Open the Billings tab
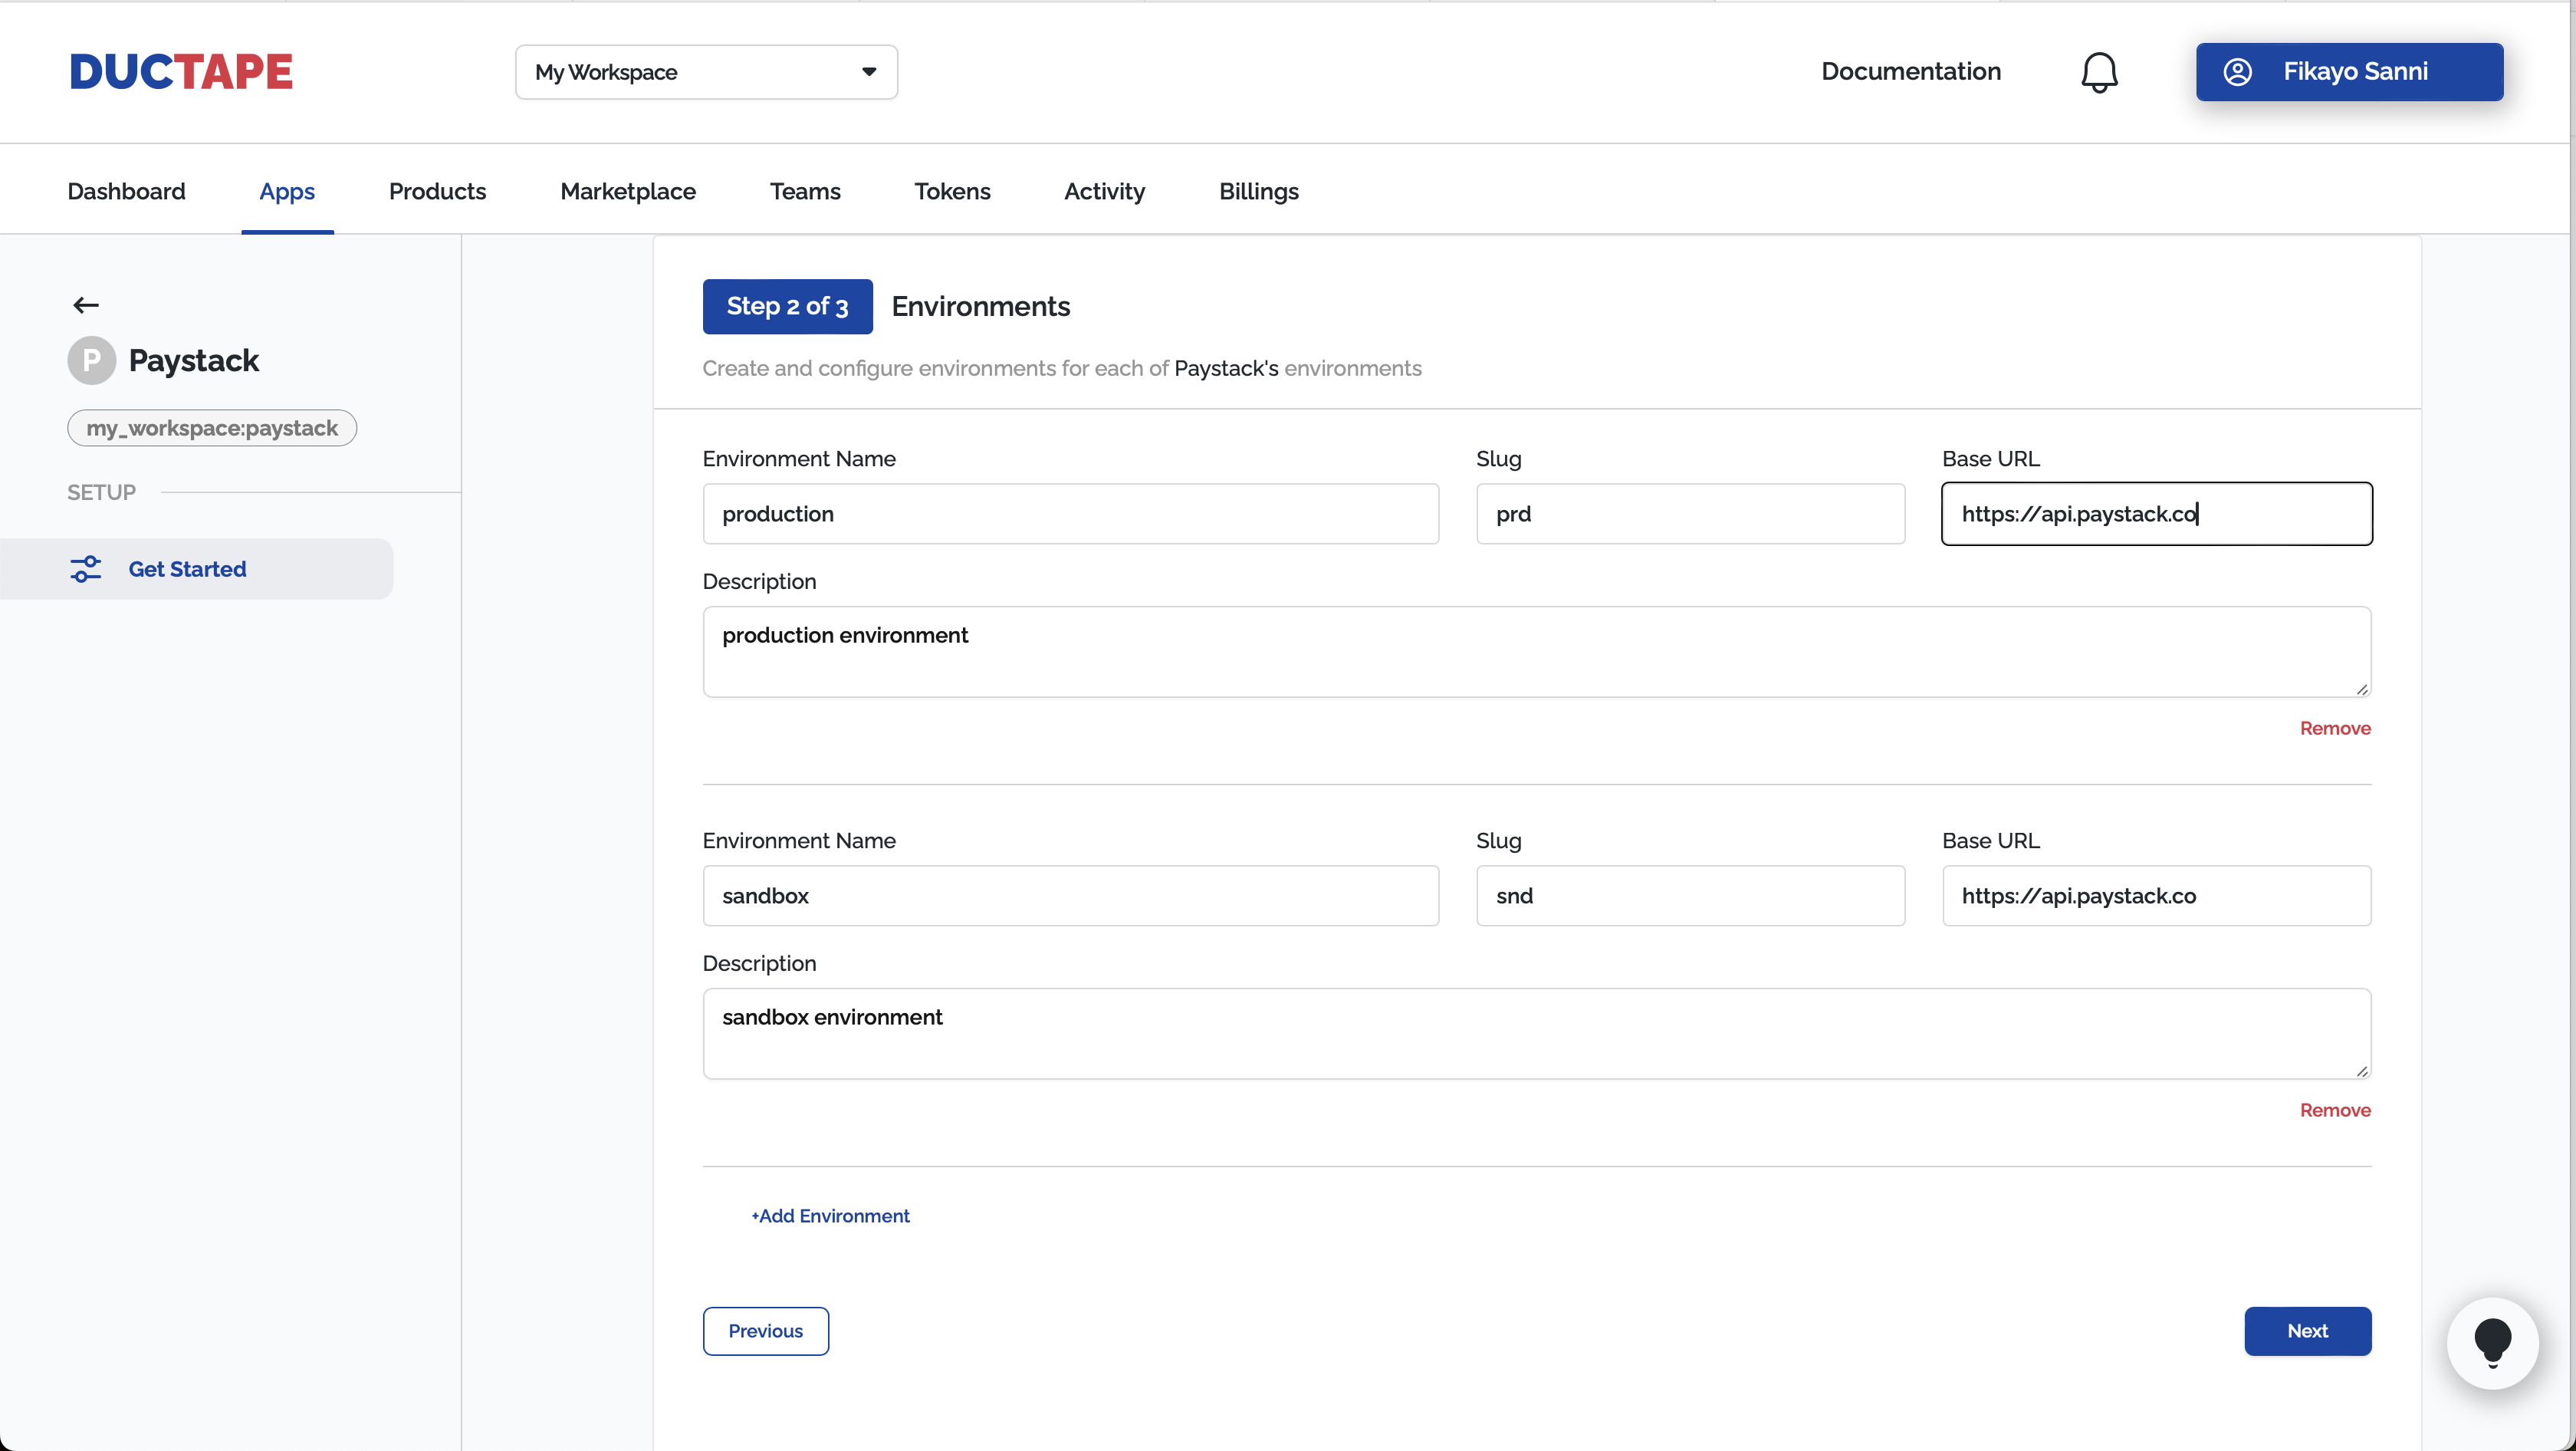The height and width of the screenshot is (1451, 2576). point(1258,191)
